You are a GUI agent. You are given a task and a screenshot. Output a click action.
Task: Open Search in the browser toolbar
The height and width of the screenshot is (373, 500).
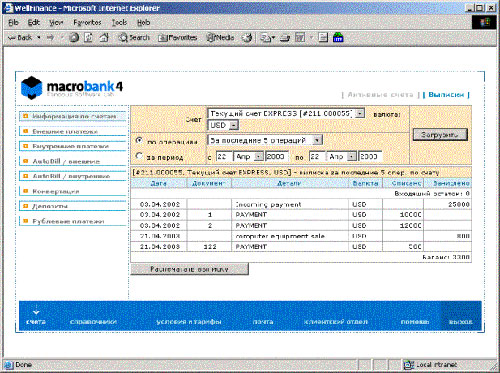134,38
